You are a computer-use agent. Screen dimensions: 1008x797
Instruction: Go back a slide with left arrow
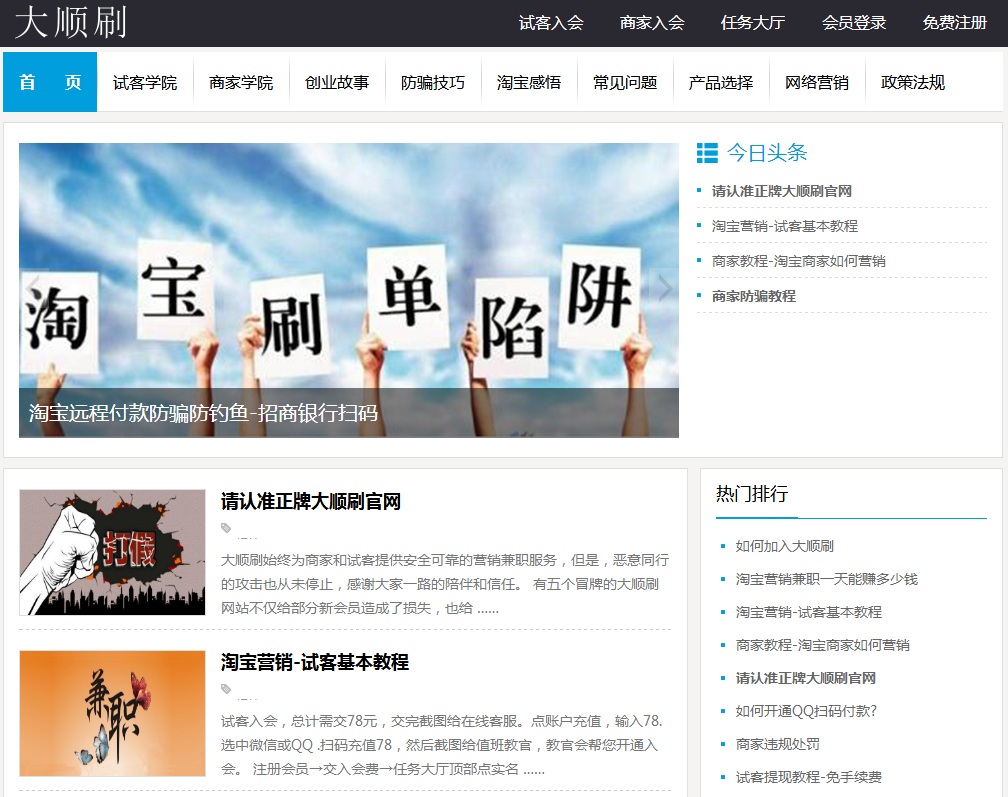[x=33, y=289]
